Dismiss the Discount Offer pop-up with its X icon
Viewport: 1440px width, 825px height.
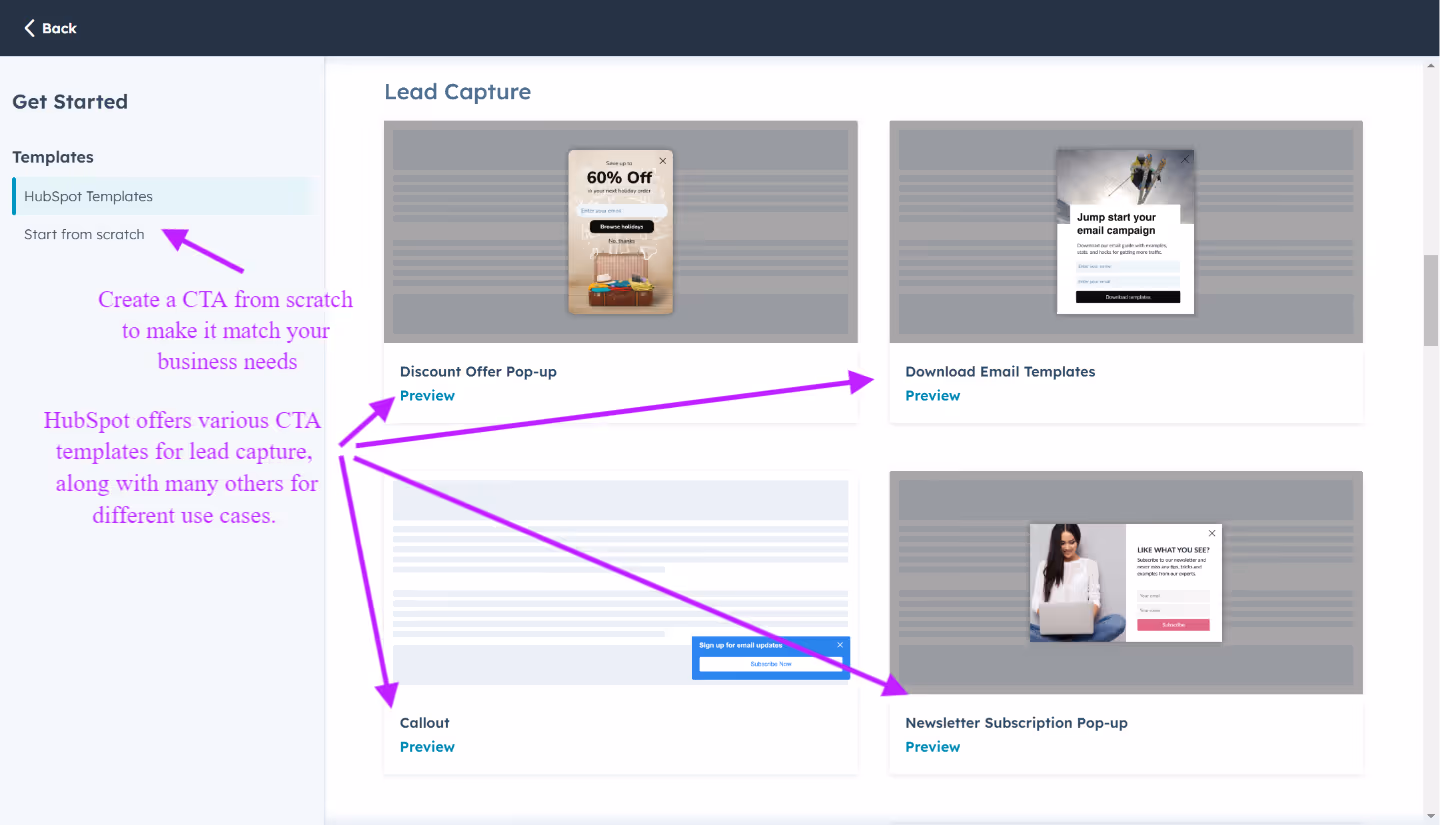coord(663,161)
